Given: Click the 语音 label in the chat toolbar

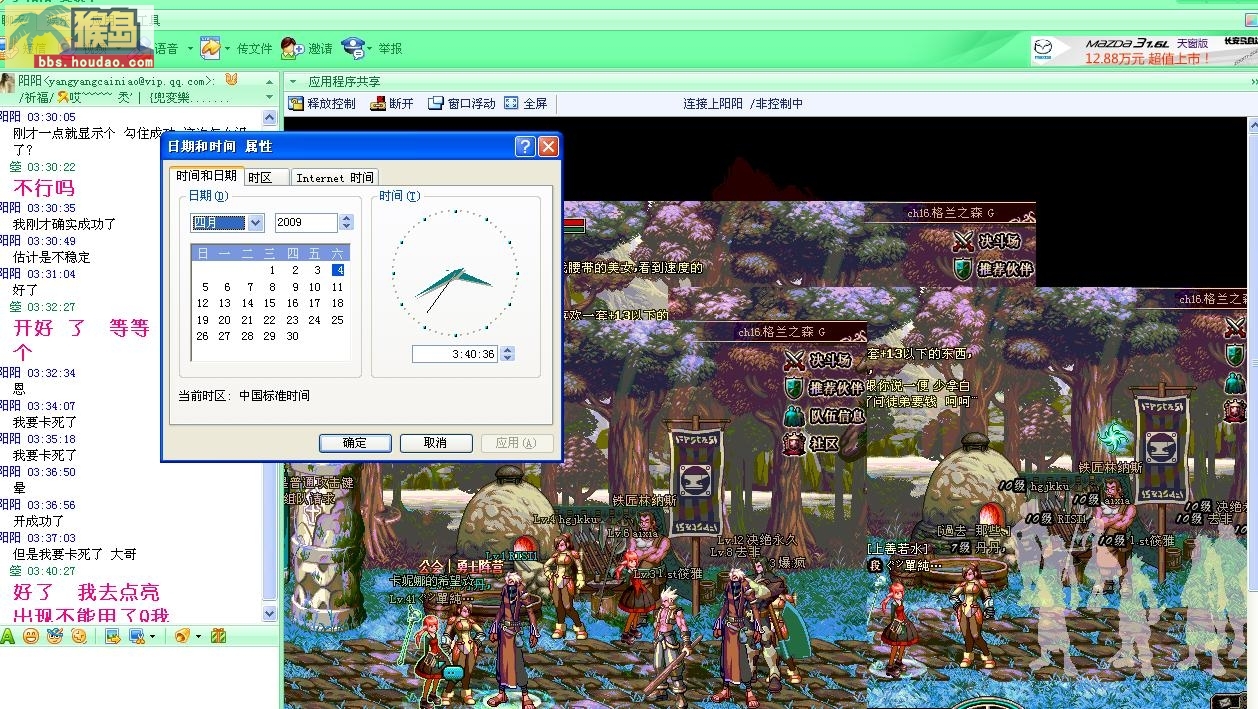Looking at the screenshot, I should [x=166, y=48].
